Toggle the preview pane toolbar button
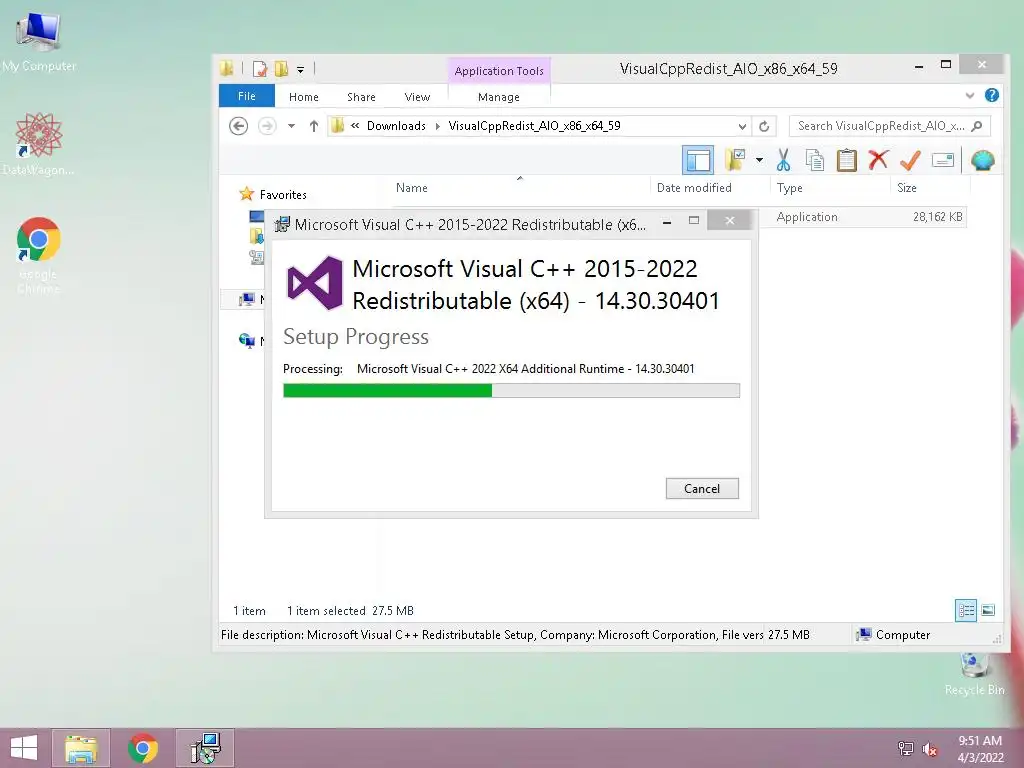The height and width of the screenshot is (768, 1024). pos(697,160)
